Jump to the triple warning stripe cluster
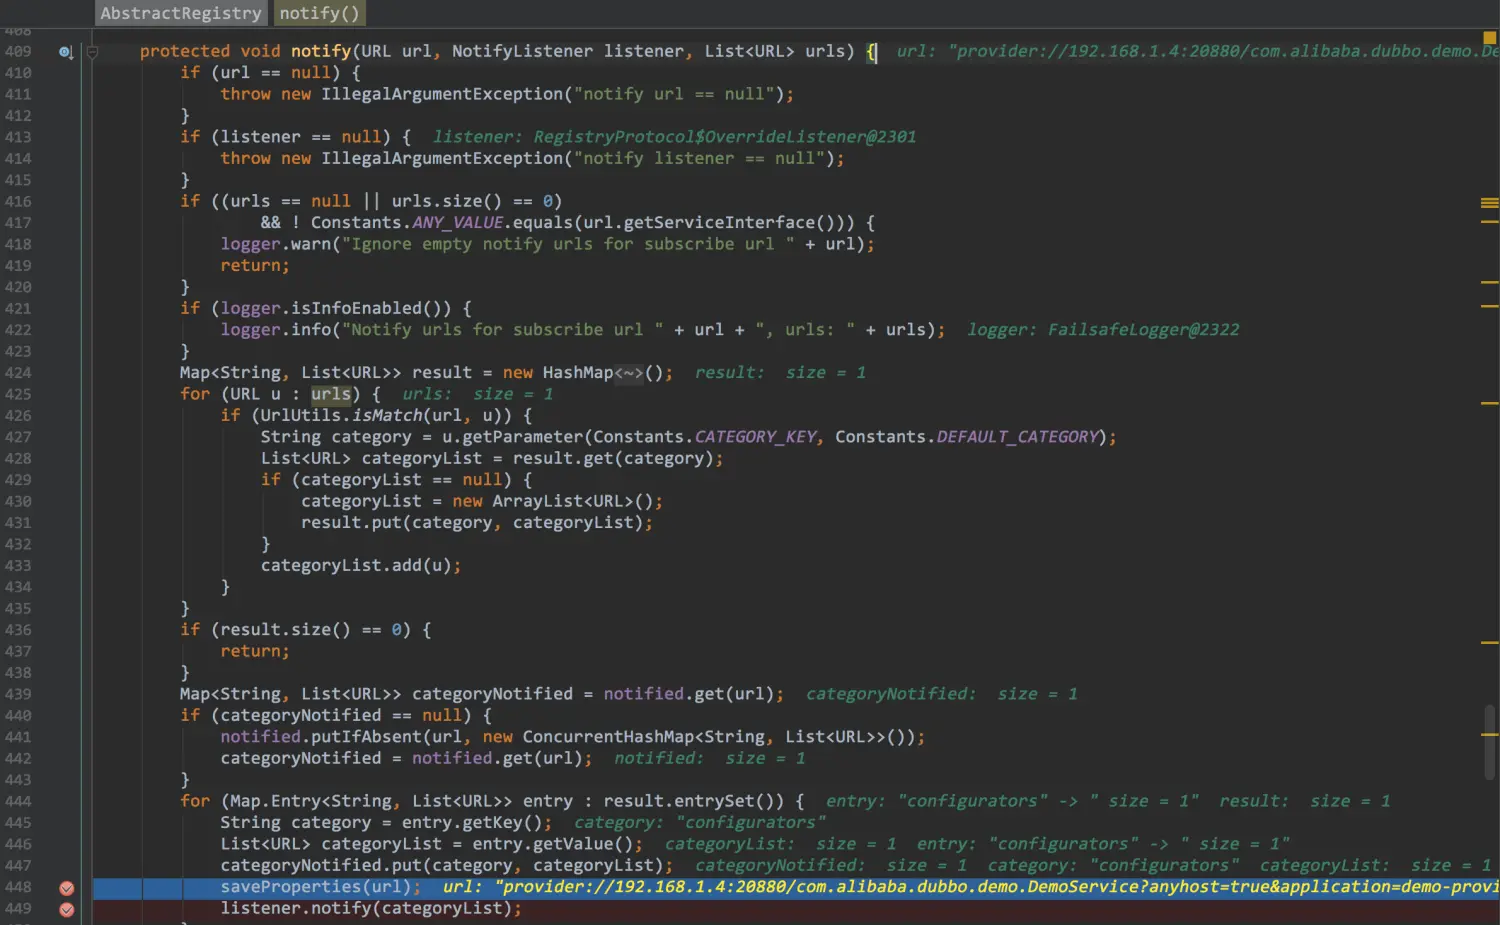The image size is (1500, 925). tap(1489, 203)
